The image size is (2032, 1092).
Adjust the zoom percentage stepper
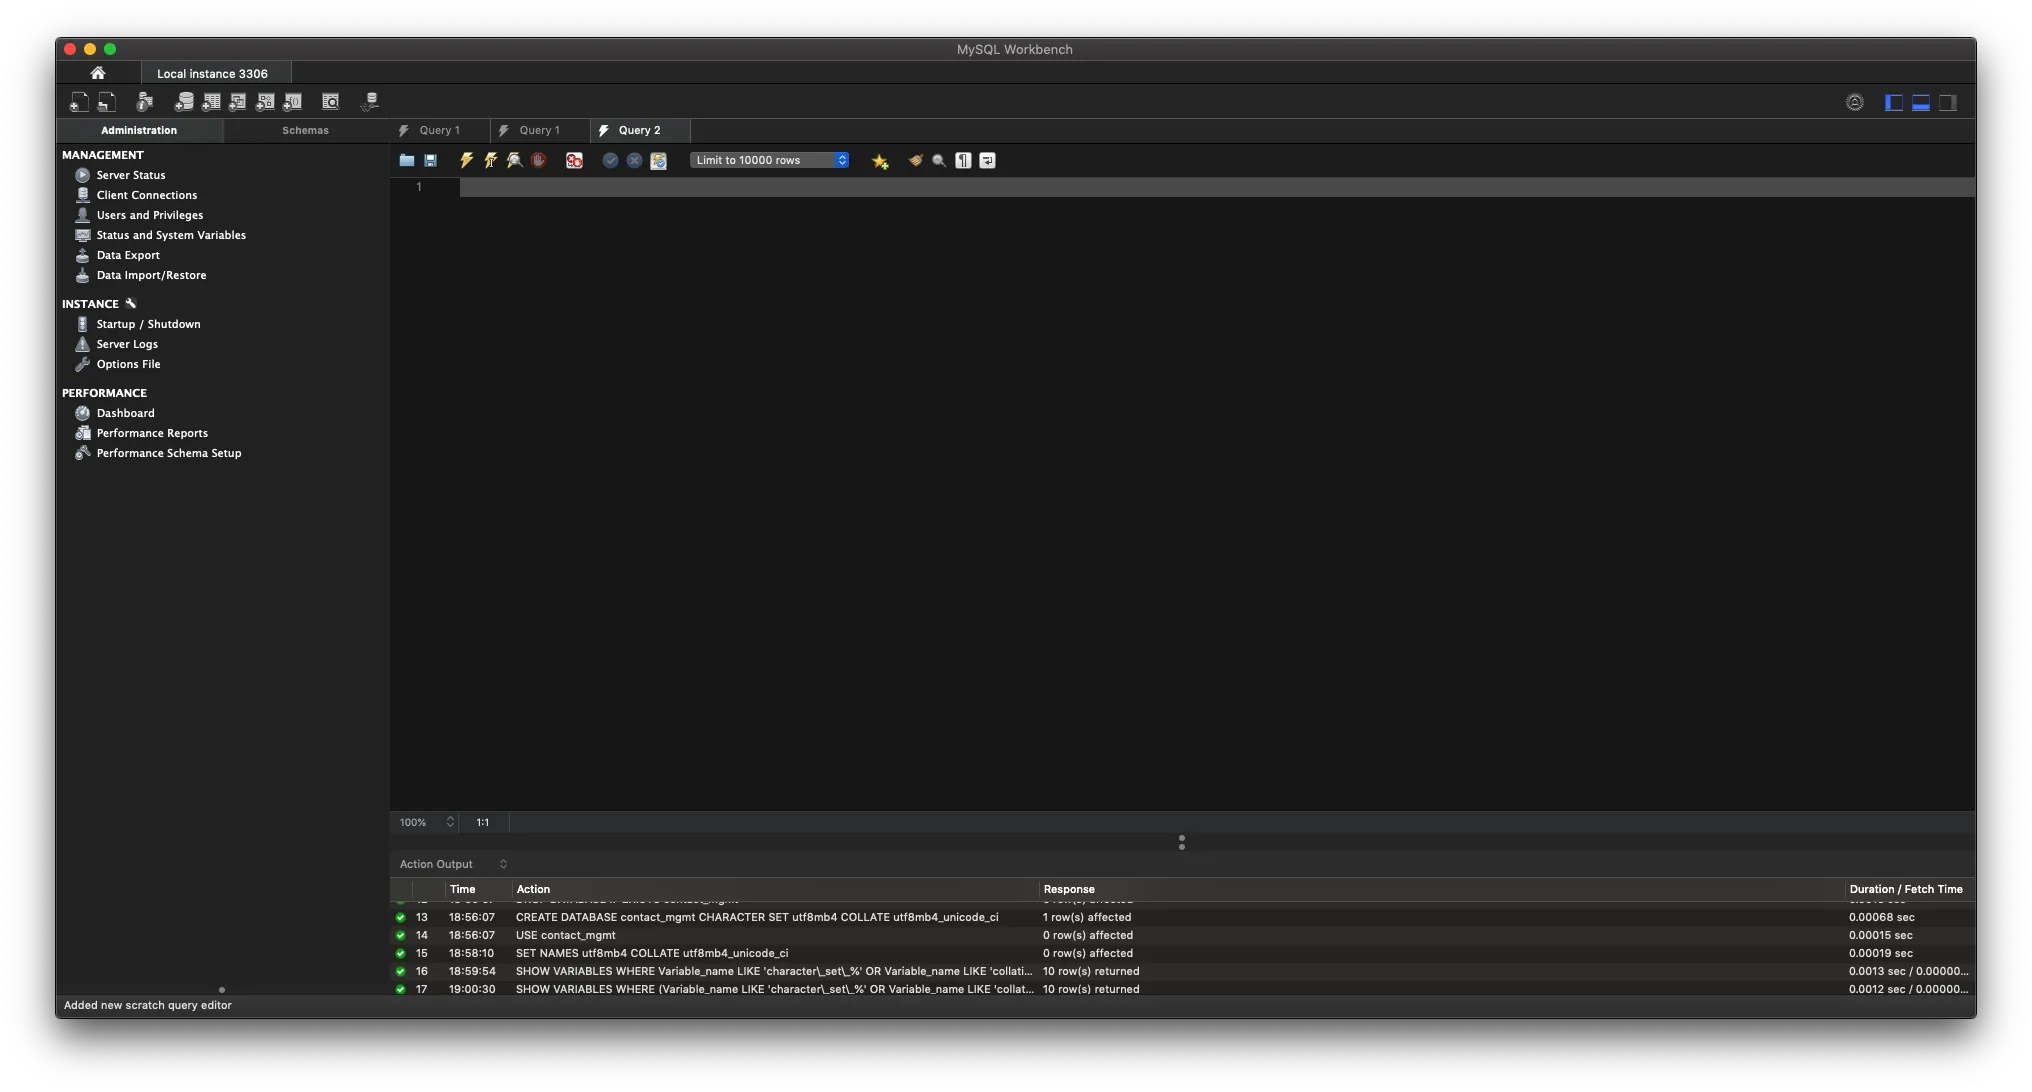pyautogui.click(x=449, y=822)
